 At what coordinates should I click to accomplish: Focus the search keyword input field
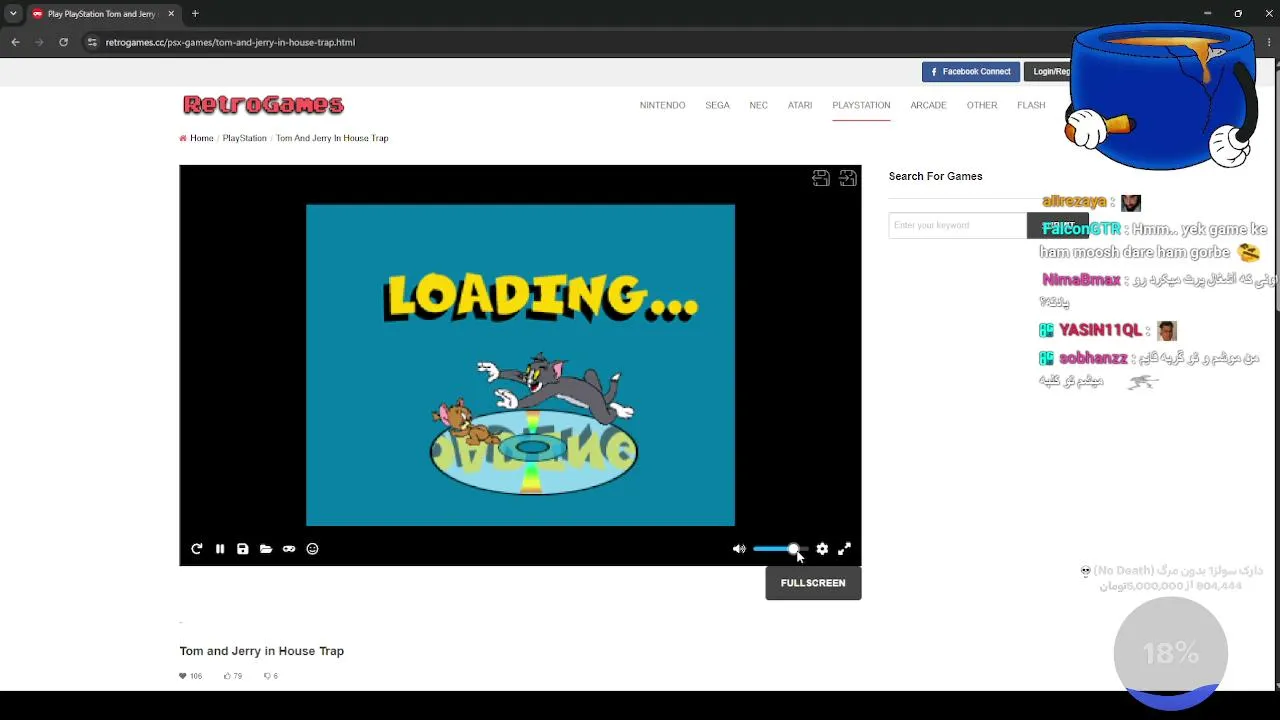pos(957,225)
